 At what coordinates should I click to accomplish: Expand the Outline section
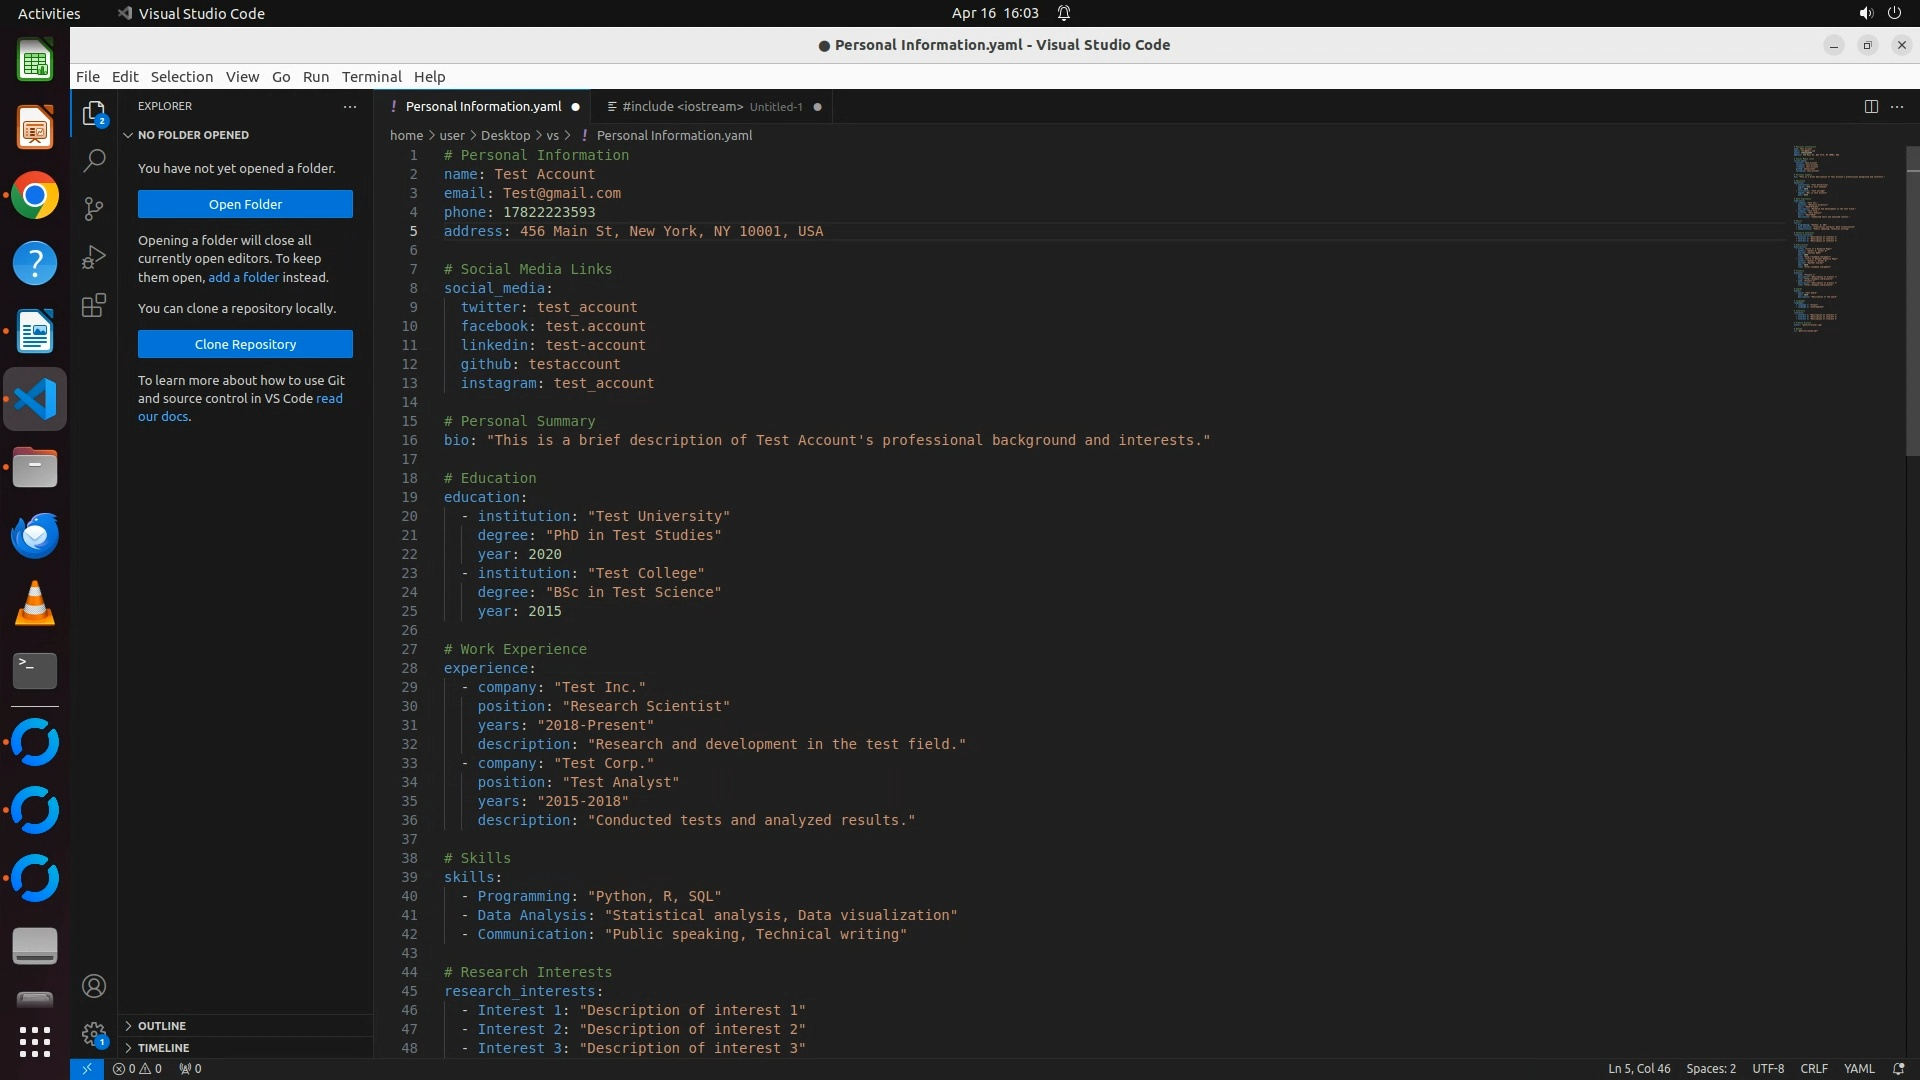point(162,1026)
